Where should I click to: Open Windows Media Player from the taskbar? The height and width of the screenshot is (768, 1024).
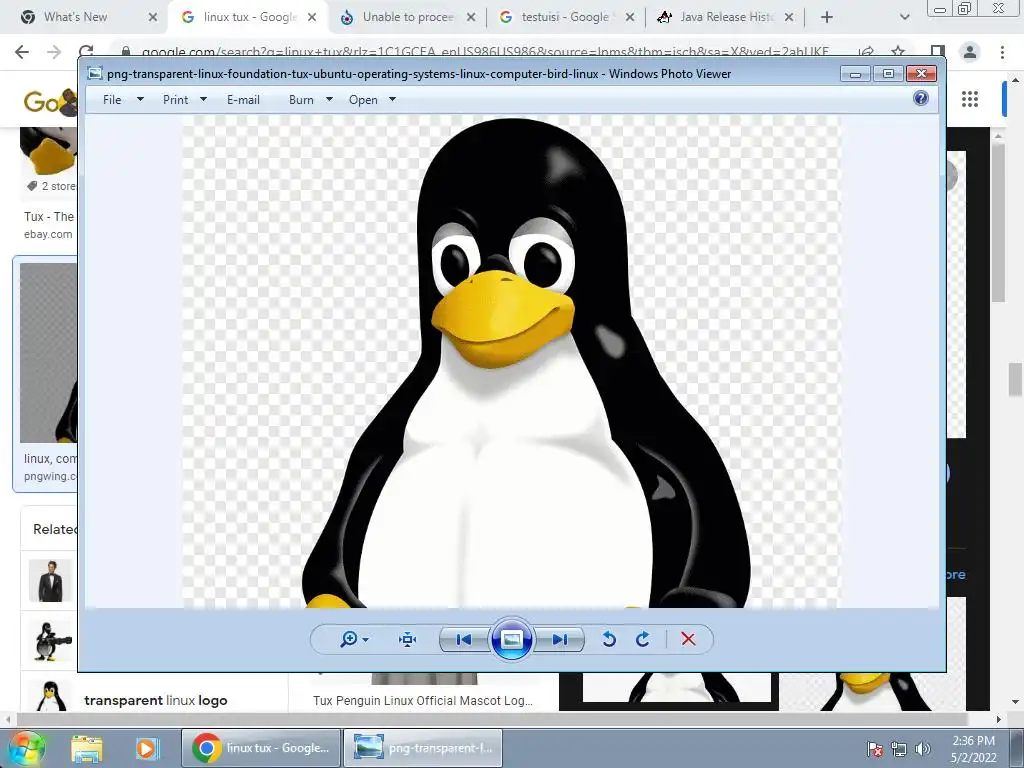(x=146, y=748)
